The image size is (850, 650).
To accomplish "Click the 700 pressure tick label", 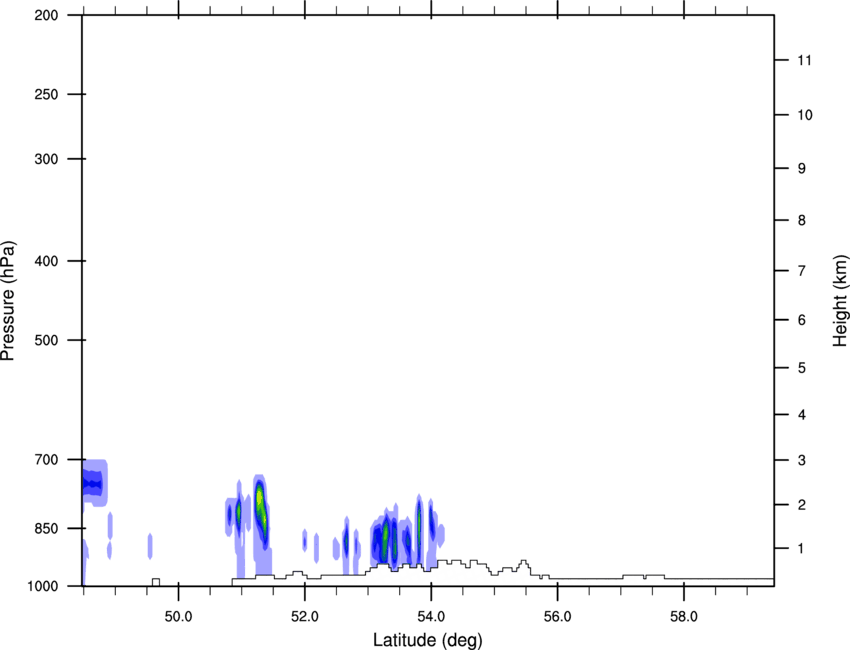I will (x=46, y=460).
